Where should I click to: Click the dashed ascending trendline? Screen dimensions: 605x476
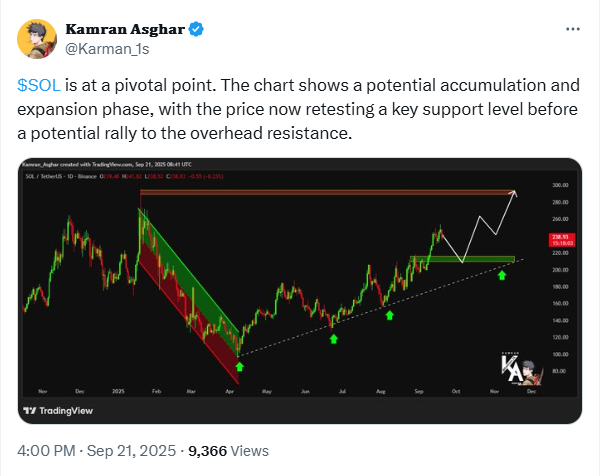point(381,307)
